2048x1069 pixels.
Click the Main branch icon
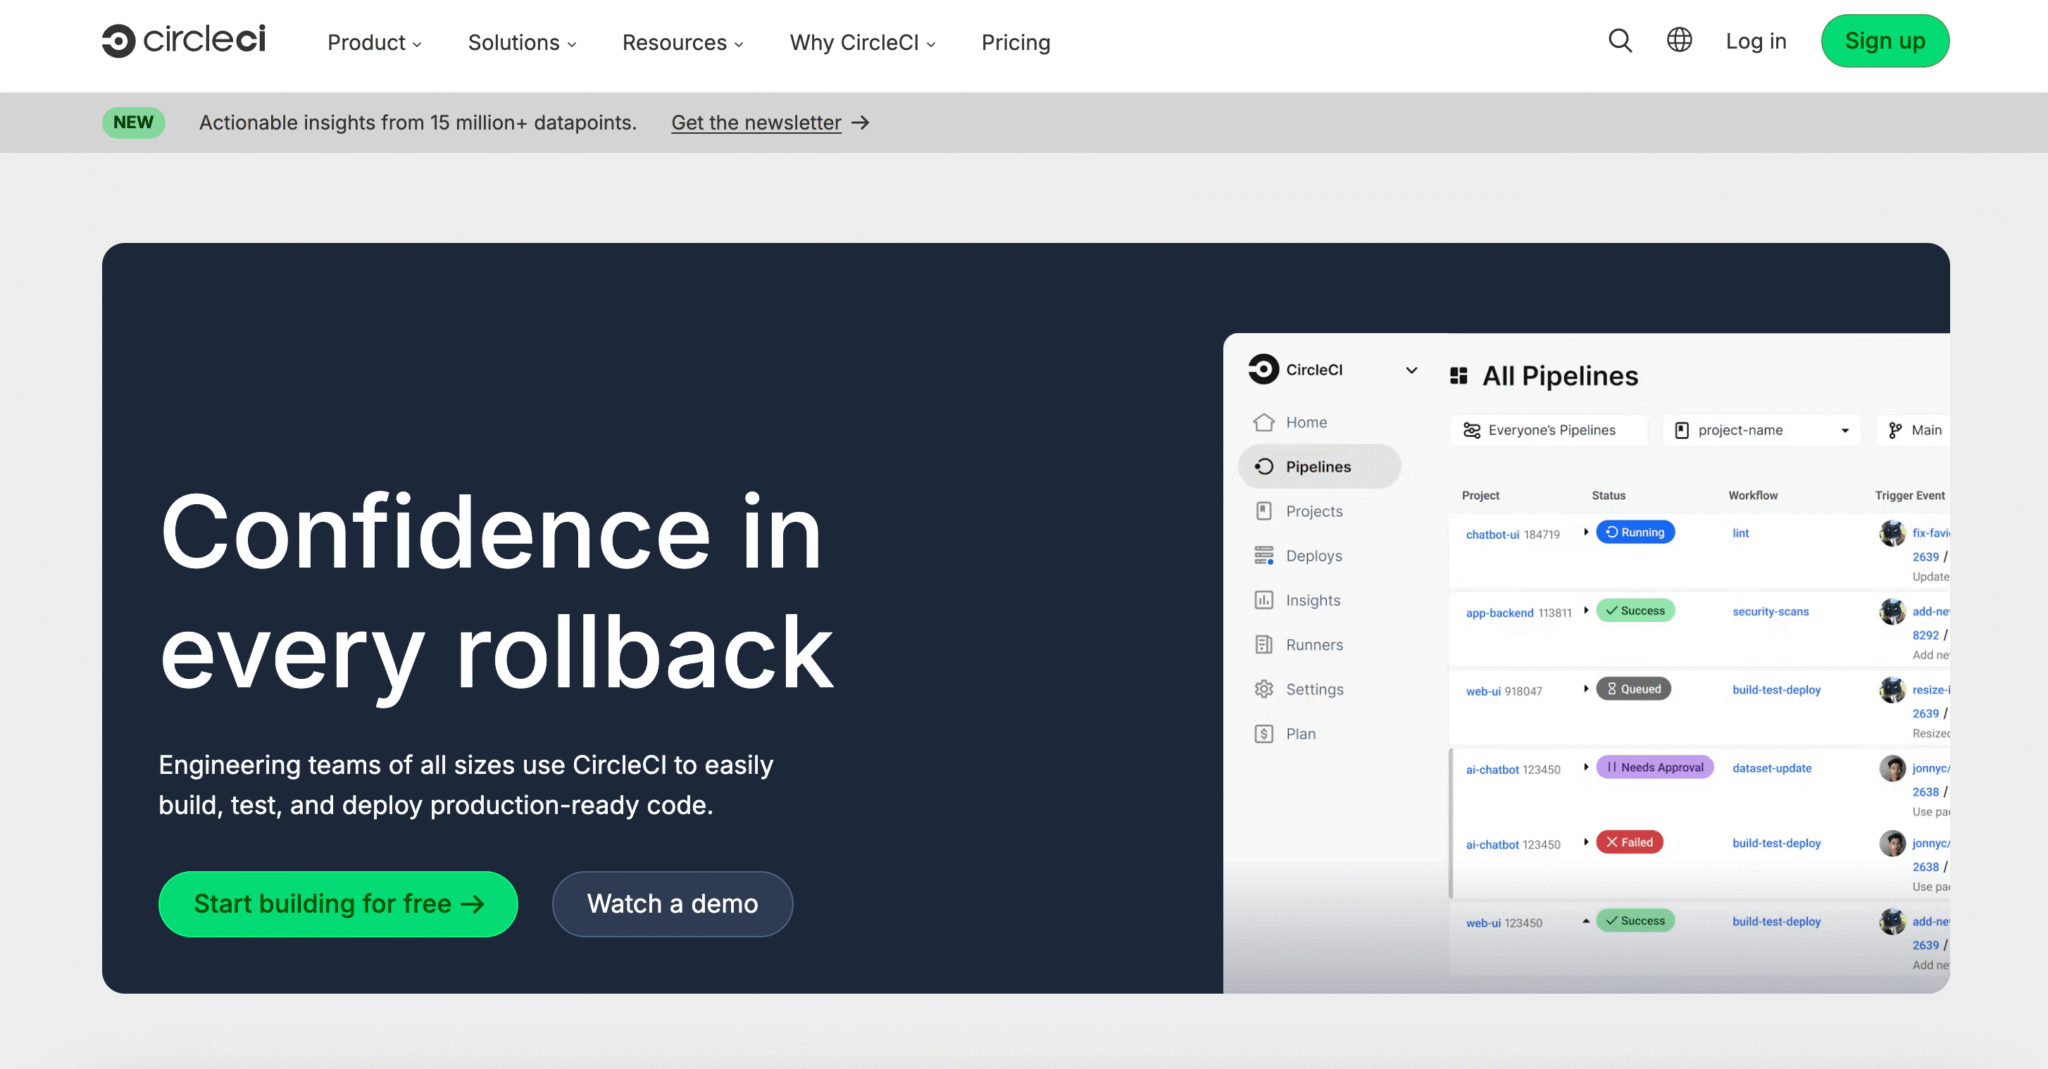point(1895,430)
